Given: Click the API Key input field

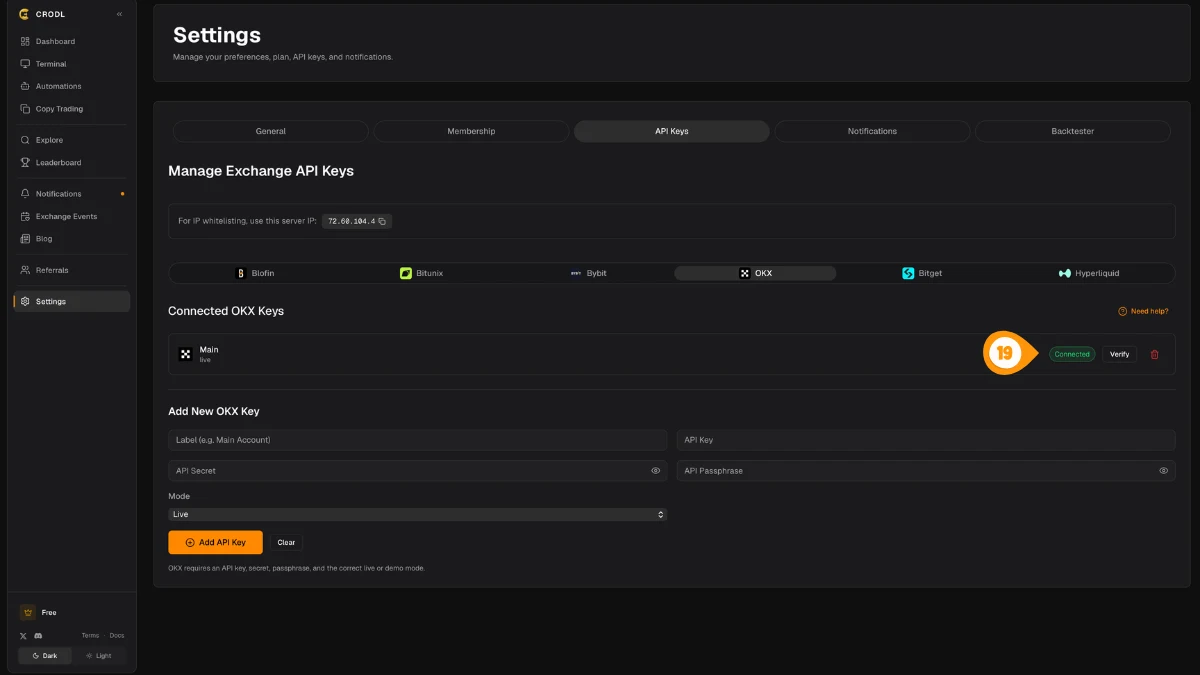Looking at the screenshot, I should (x=926, y=440).
